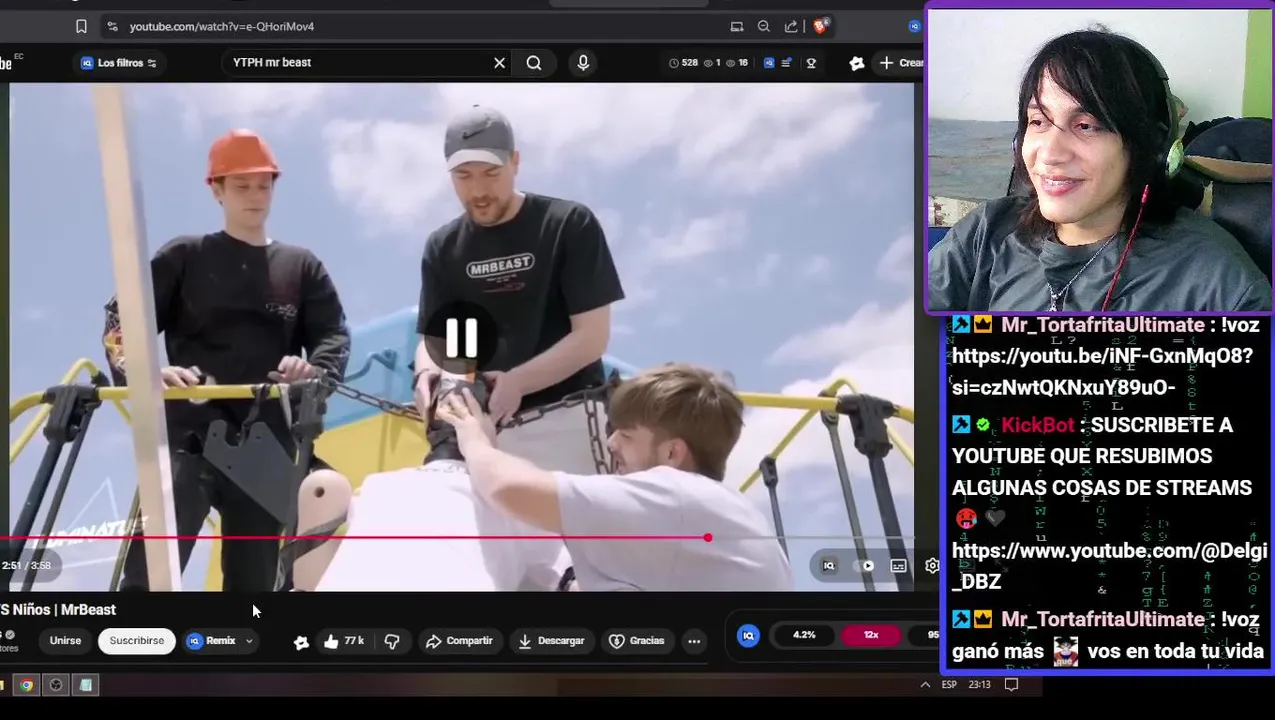The image size is (1275, 720).
Task: Click the "Descargar" download button
Action: 551,641
